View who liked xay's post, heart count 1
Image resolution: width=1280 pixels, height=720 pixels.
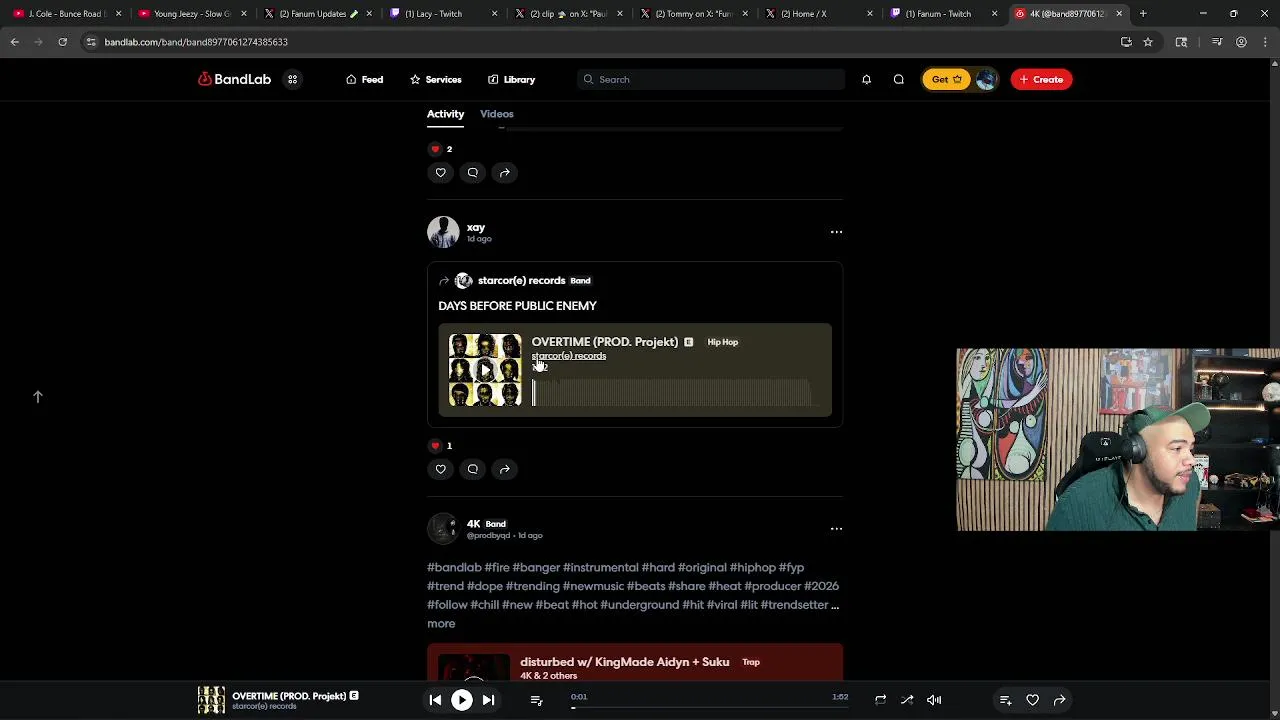(441, 446)
